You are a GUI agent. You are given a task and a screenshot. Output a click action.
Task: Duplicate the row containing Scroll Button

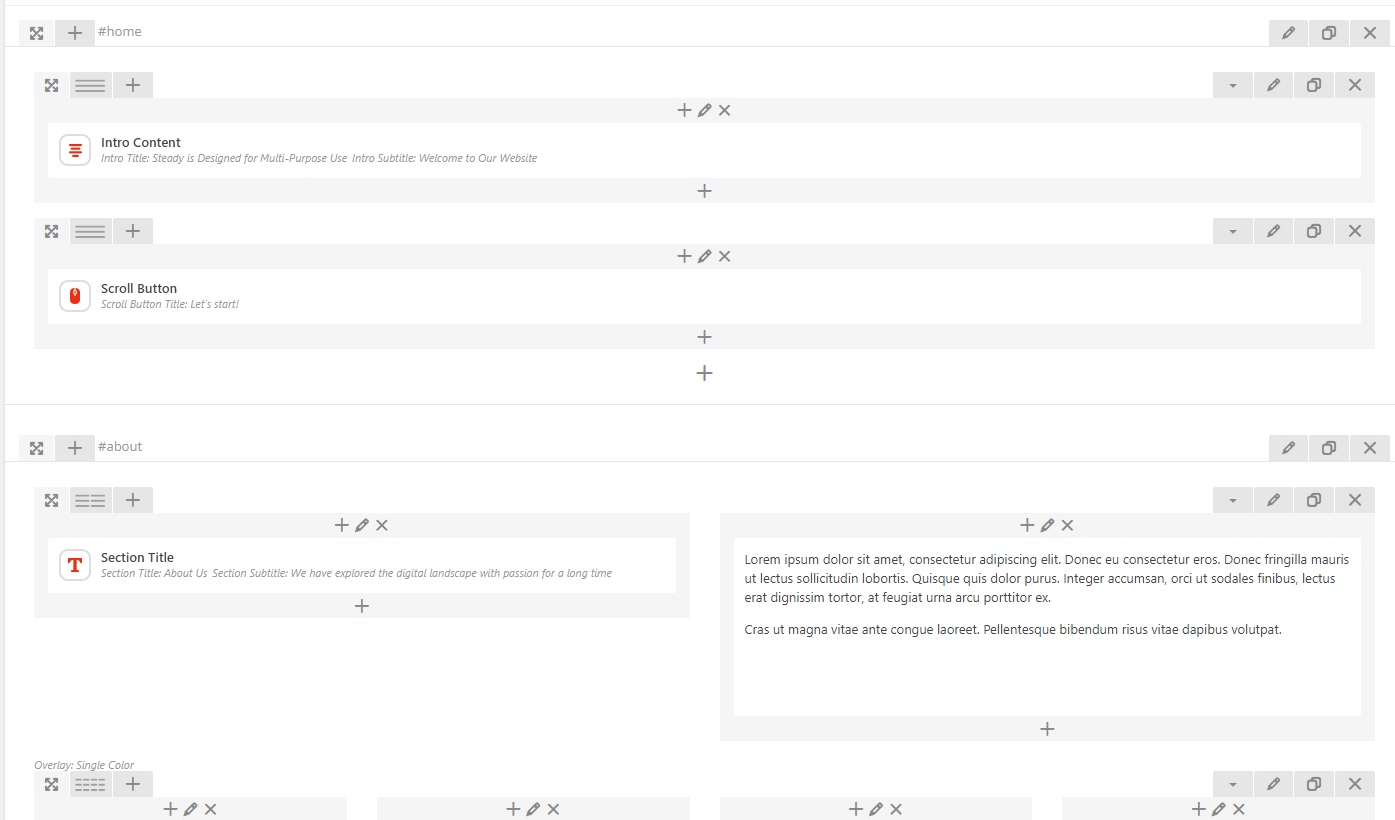click(1314, 232)
